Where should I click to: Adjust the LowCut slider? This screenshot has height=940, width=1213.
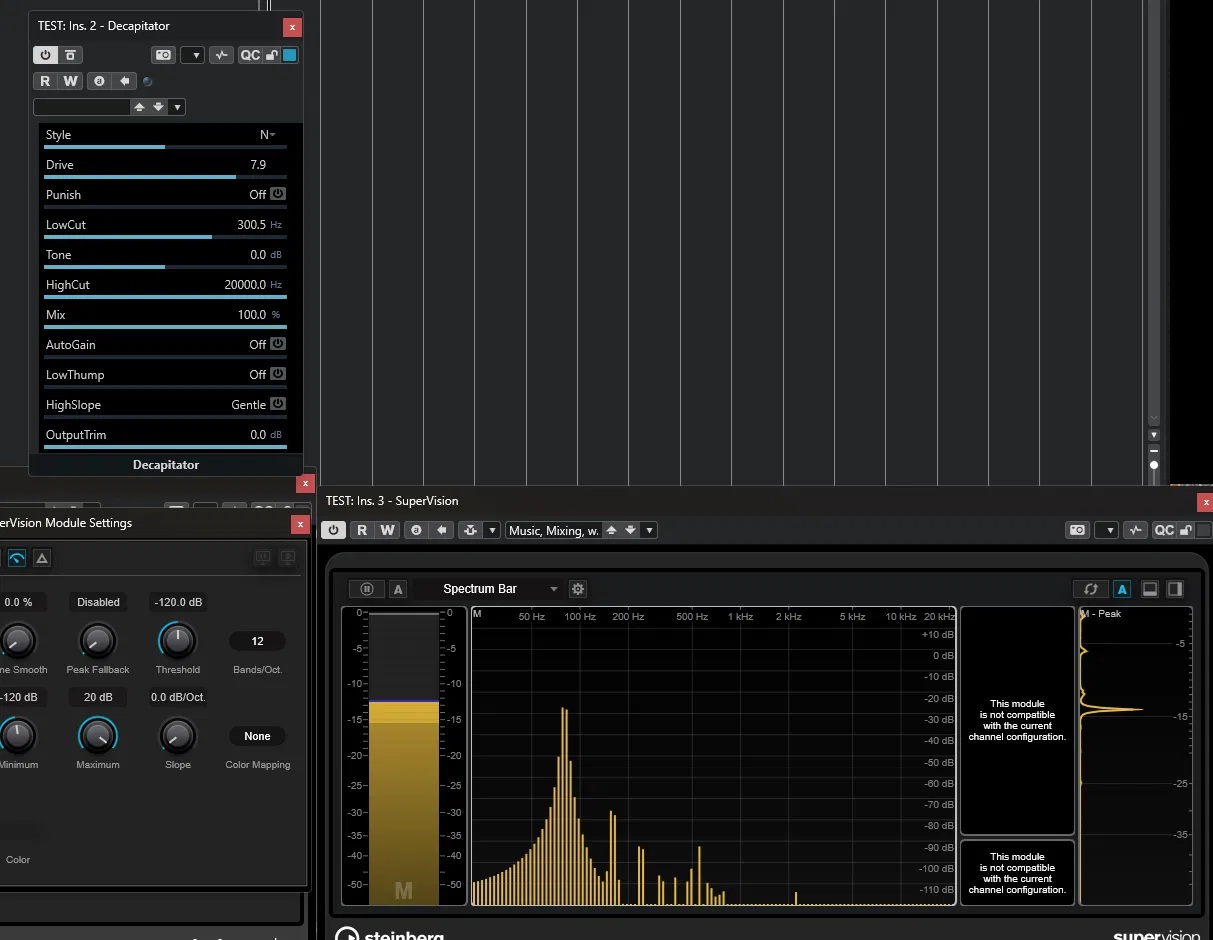(165, 237)
